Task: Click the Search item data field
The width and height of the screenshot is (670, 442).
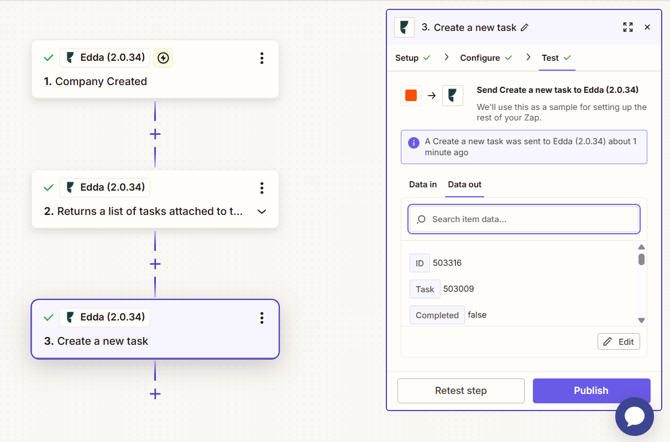Action: pyautogui.click(x=524, y=219)
